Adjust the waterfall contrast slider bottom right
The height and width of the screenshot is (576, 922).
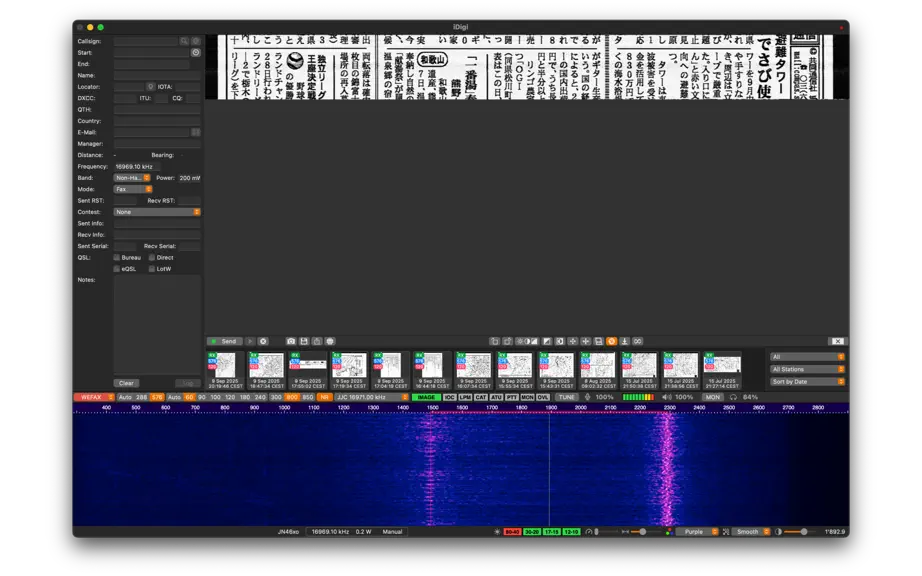(803, 532)
